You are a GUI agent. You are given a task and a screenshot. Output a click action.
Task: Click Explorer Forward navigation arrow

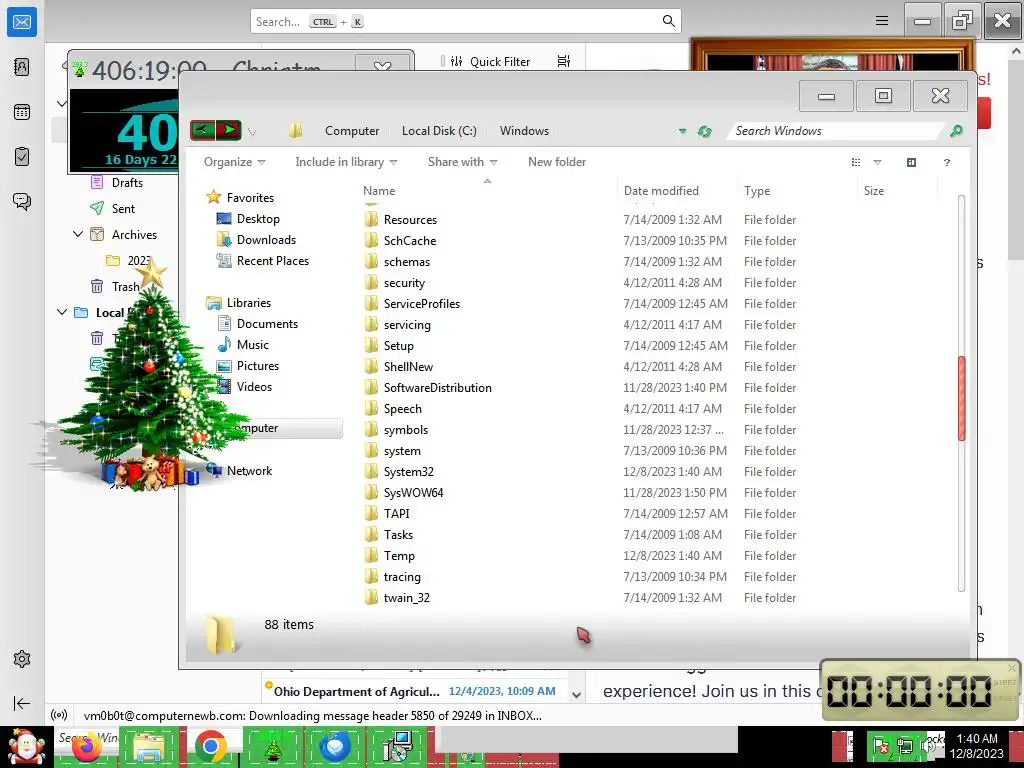229,130
